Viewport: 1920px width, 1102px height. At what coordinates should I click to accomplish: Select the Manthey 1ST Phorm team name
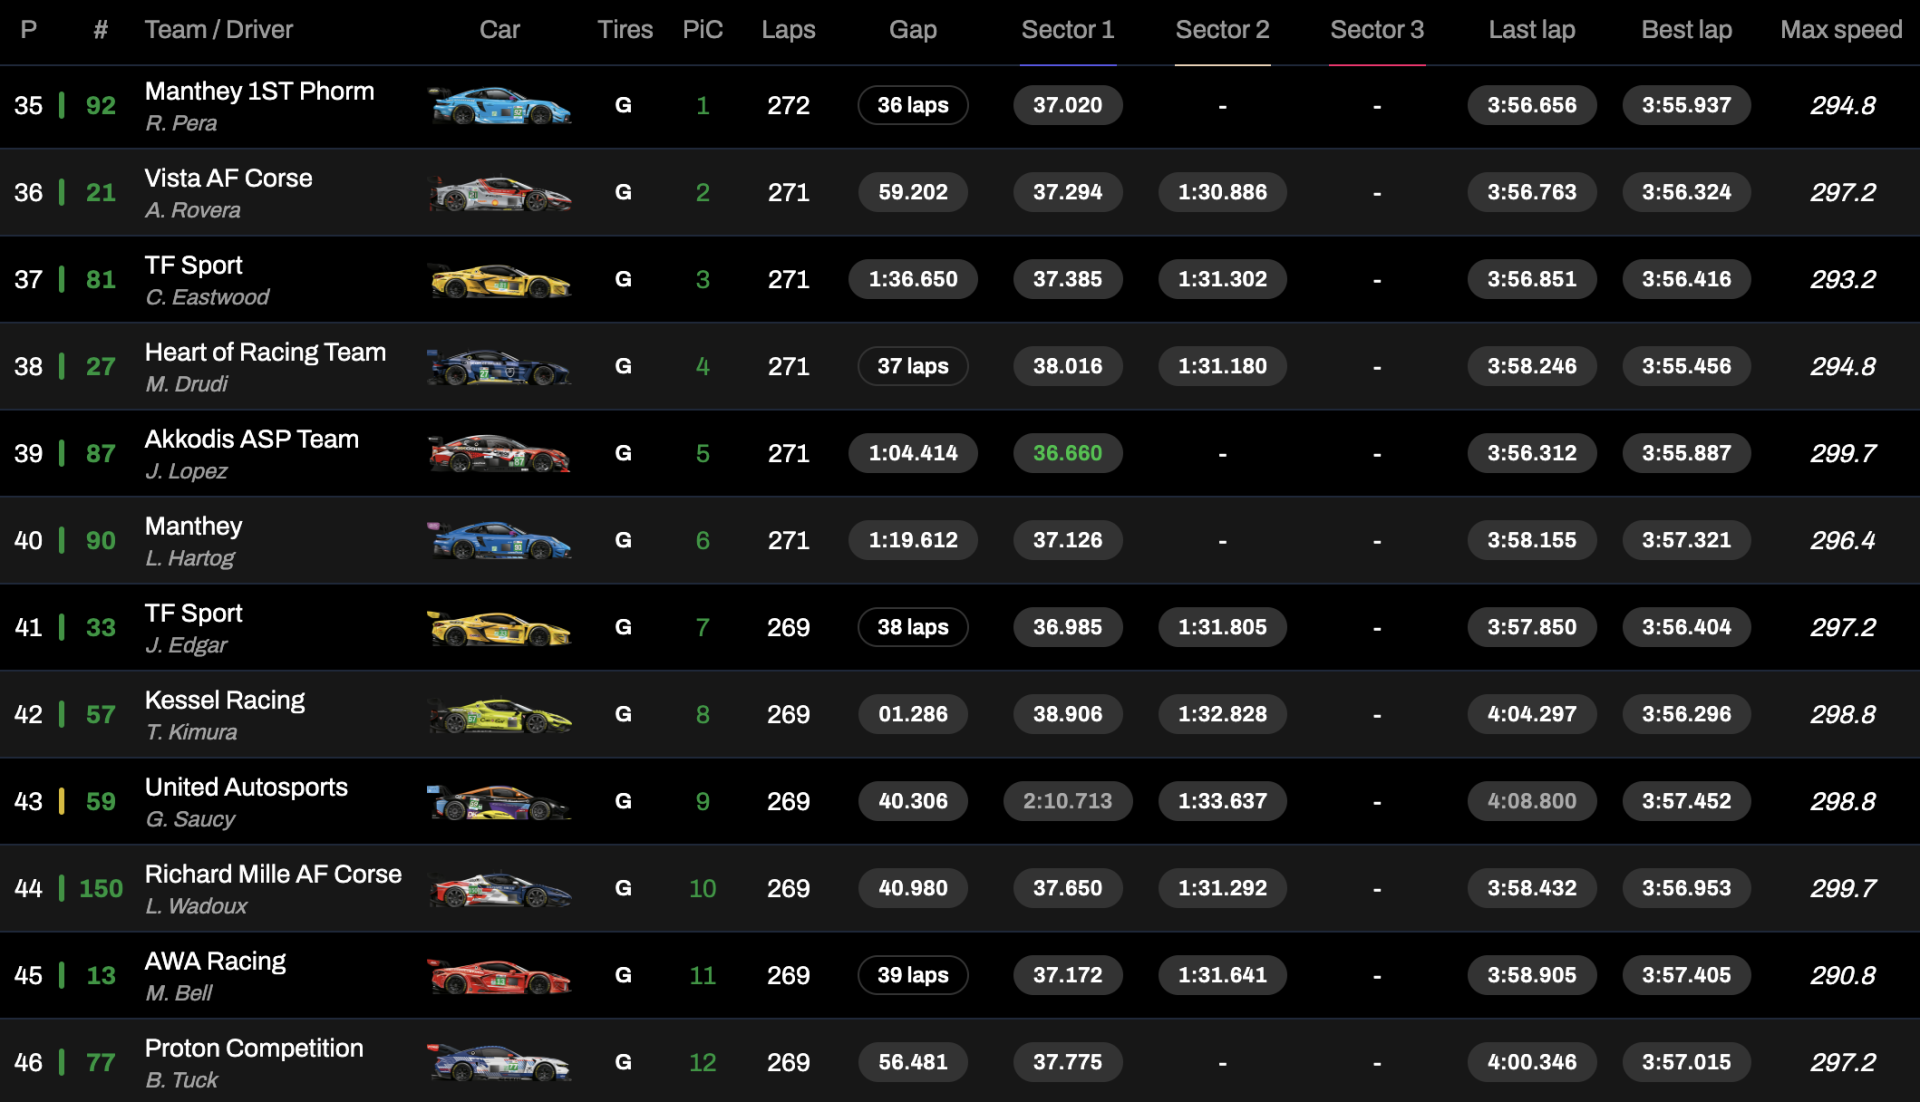(x=260, y=91)
